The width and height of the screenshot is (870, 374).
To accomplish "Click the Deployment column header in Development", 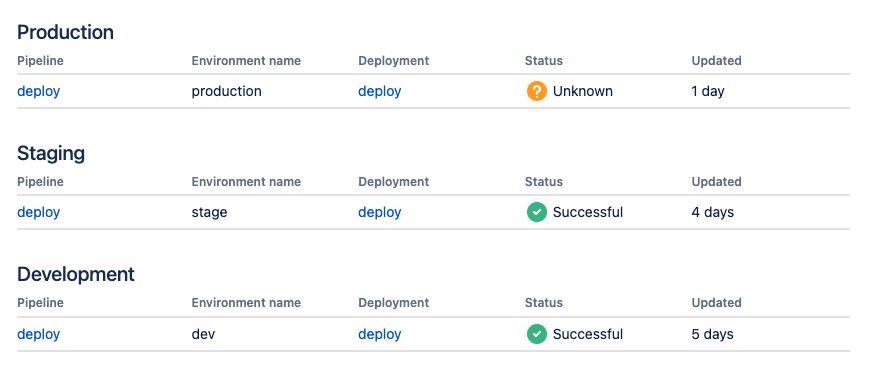I will tap(394, 302).
